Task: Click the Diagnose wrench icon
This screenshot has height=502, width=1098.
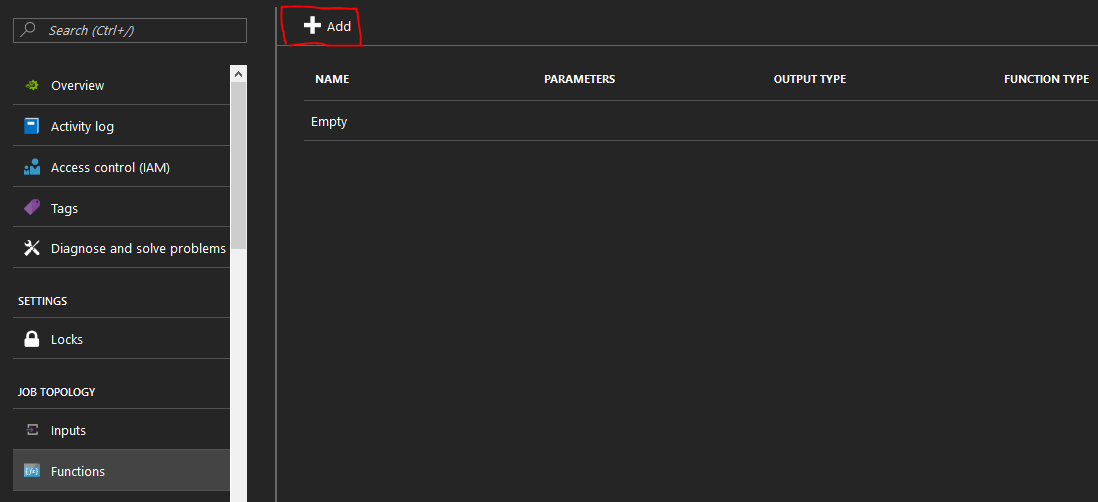Action: coord(32,249)
